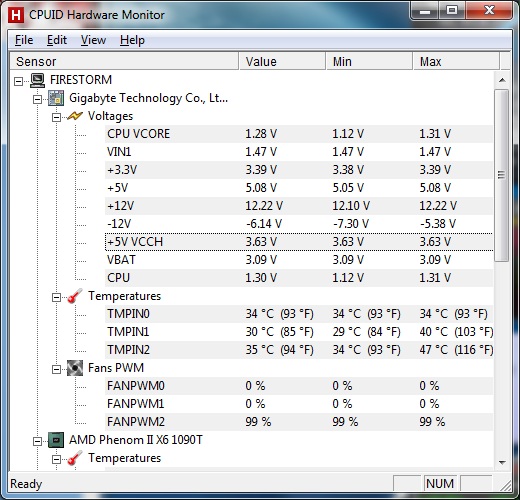Click the Ready status text
520x500 pixels.
26,484
